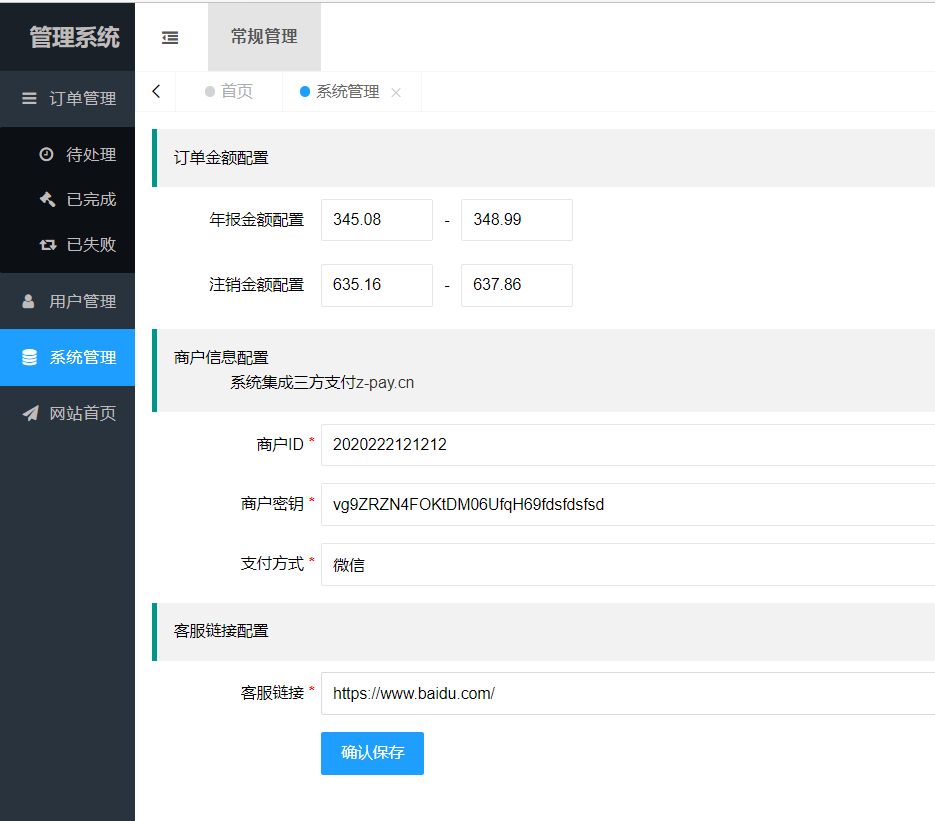Viewport: 935px width, 821px height.
Task: Click the gavel icon beside 已完成
Action: 46,199
